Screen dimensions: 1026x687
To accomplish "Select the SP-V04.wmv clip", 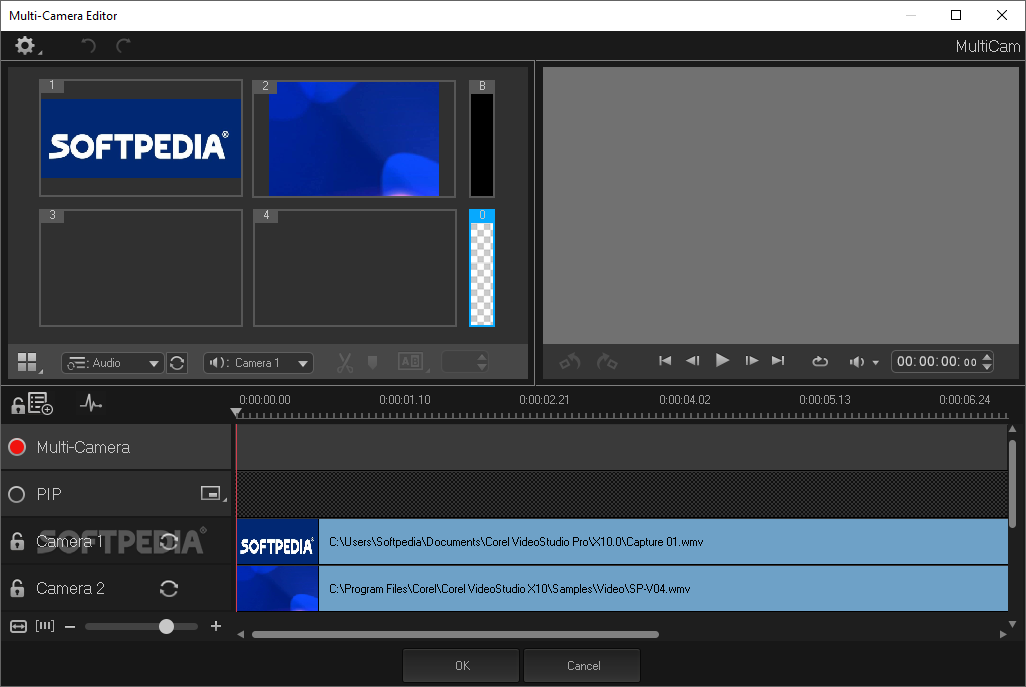I will (x=622, y=589).
